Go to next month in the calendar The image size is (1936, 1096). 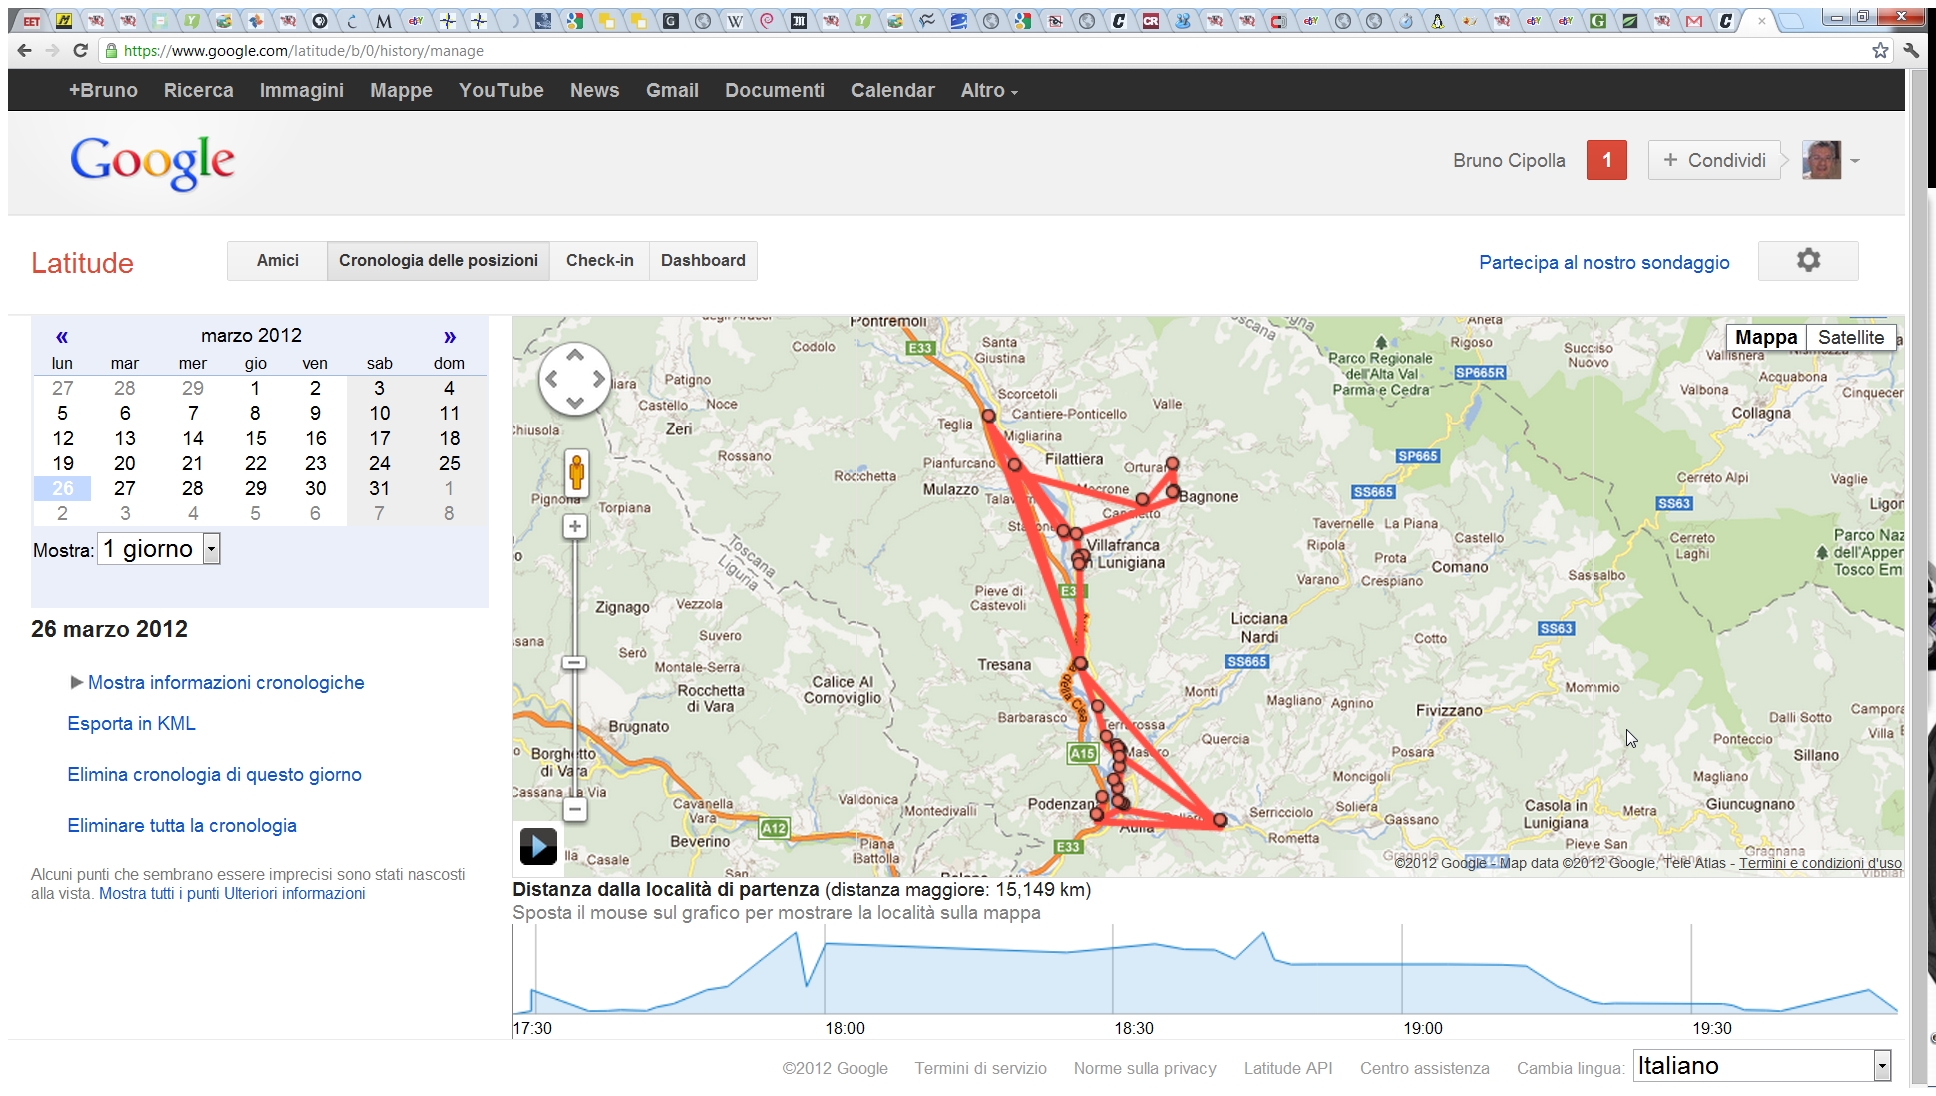click(450, 336)
